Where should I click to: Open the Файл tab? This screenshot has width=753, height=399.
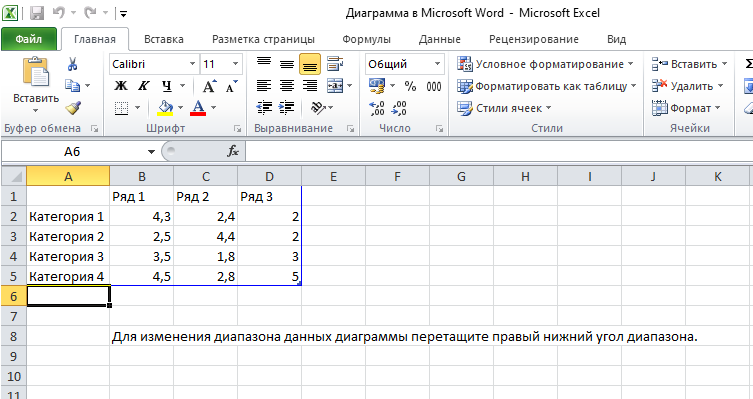click(x=29, y=39)
